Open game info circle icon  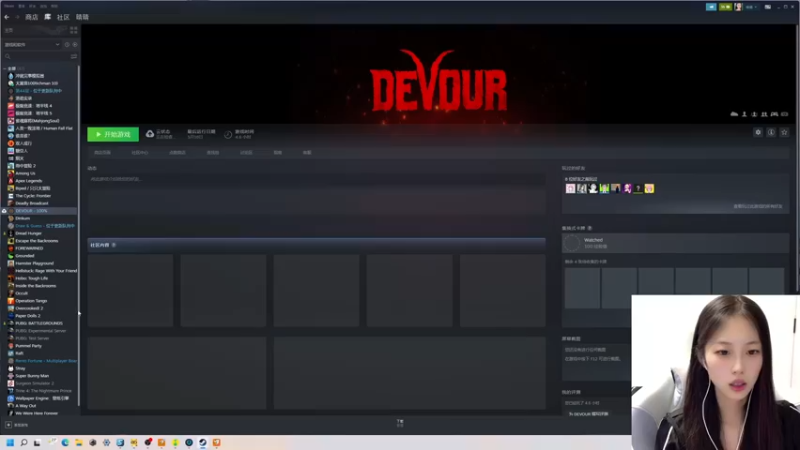(771, 132)
